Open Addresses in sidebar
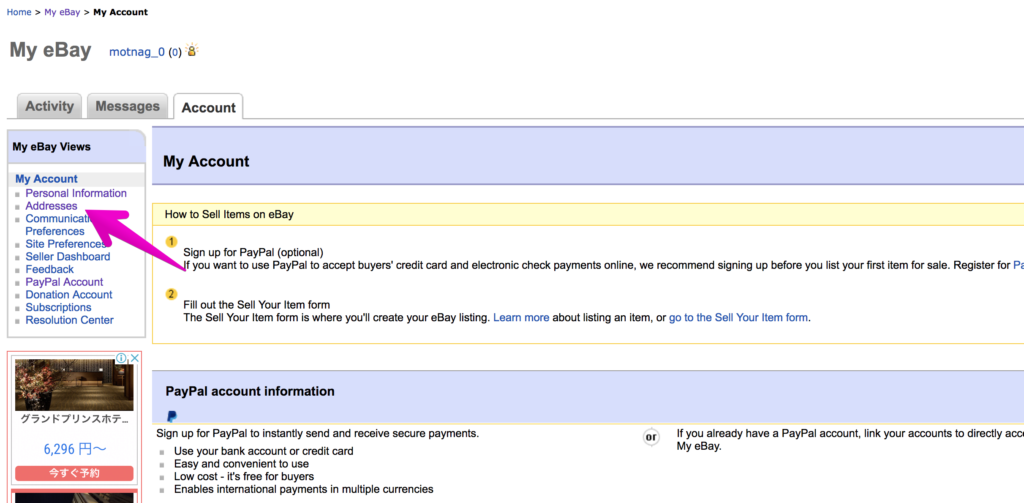 51,206
